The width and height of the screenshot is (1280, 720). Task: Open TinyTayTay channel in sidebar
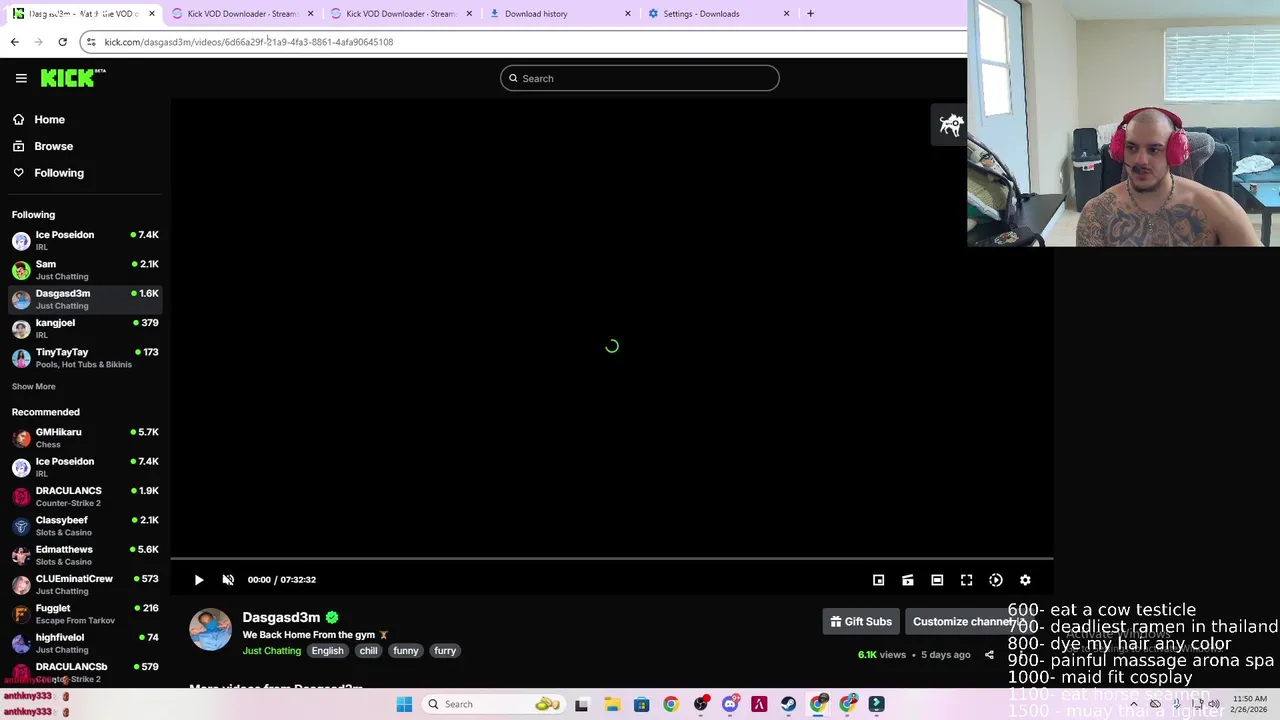click(85, 358)
